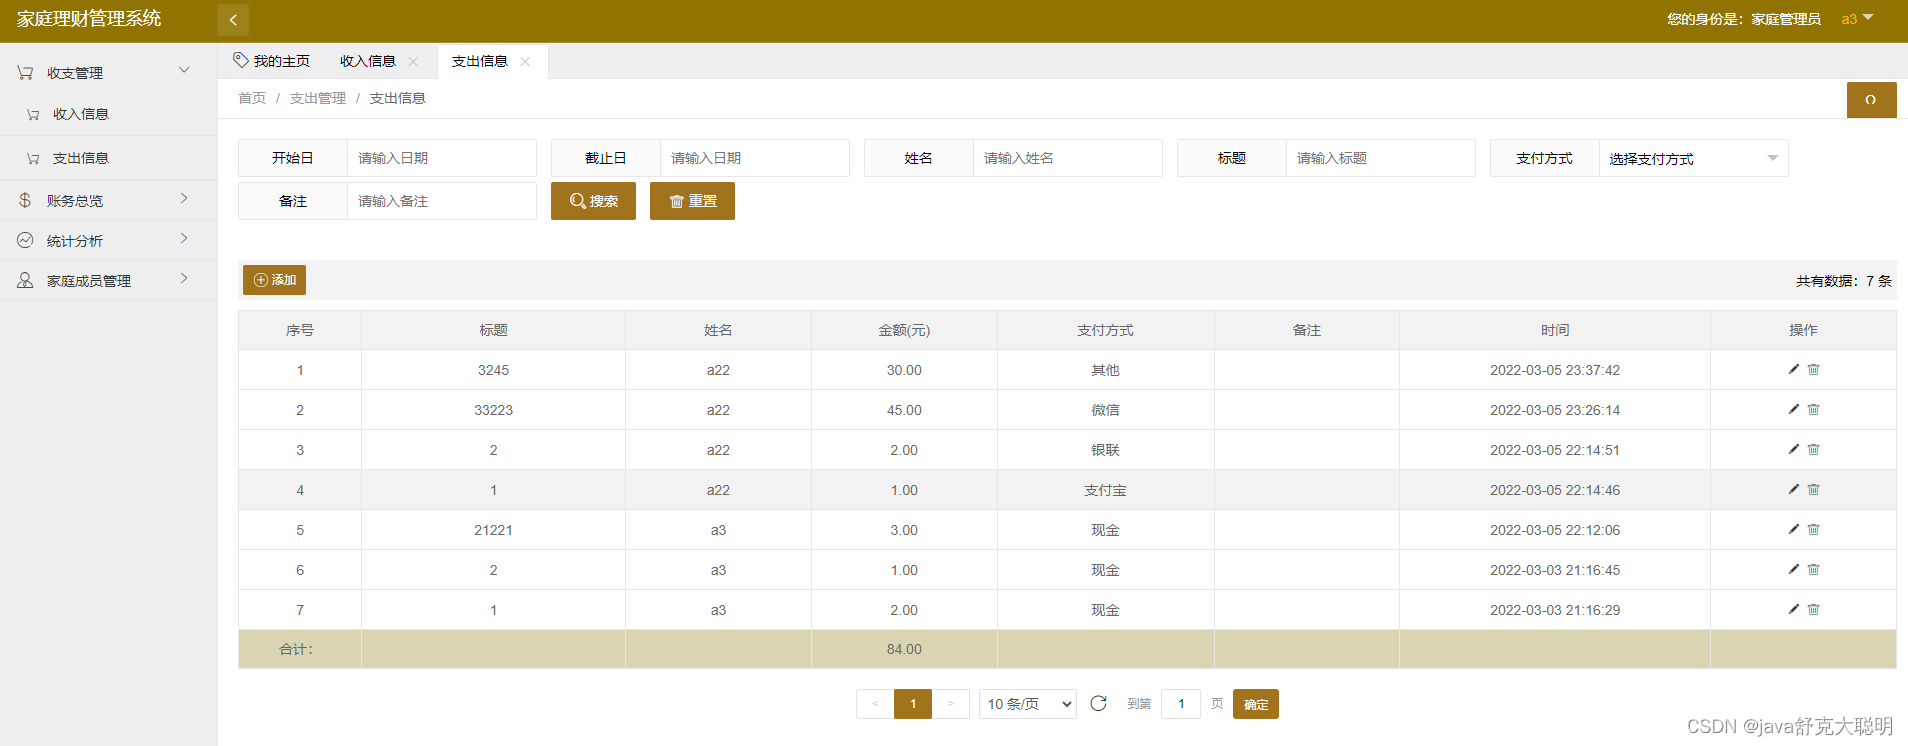Click the time 2022-03-05 23:37:42 cell
The width and height of the screenshot is (1908, 746).
tap(1555, 370)
